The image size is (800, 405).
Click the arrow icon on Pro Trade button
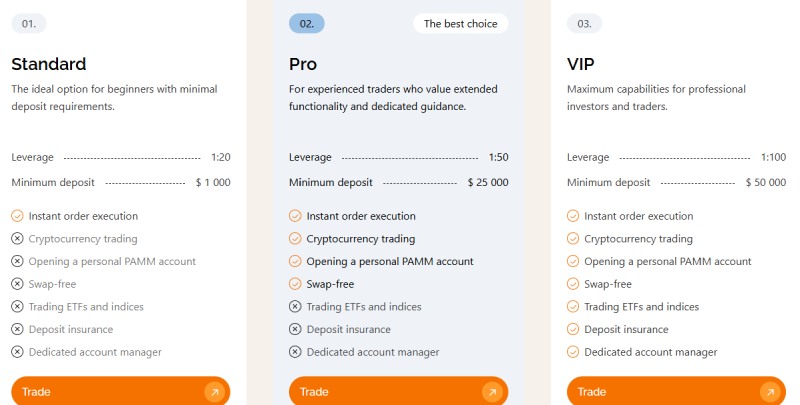click(492, 392)
